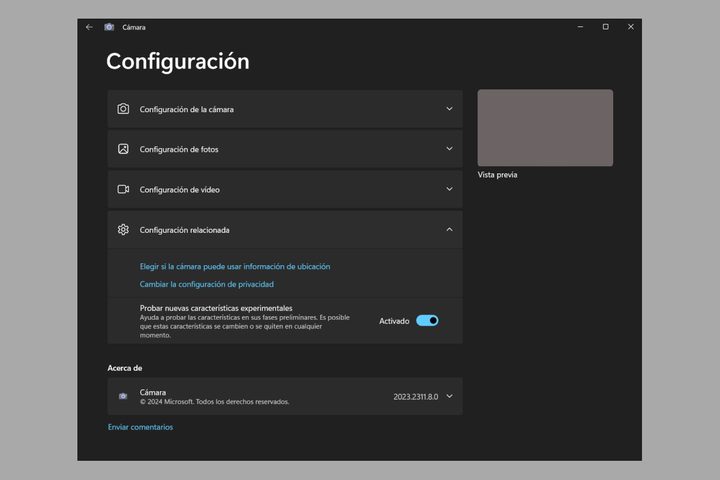Minimize the Cámara window
This screenshot has width=720, height=480.
pyautogui.click(x=580, y=27)
